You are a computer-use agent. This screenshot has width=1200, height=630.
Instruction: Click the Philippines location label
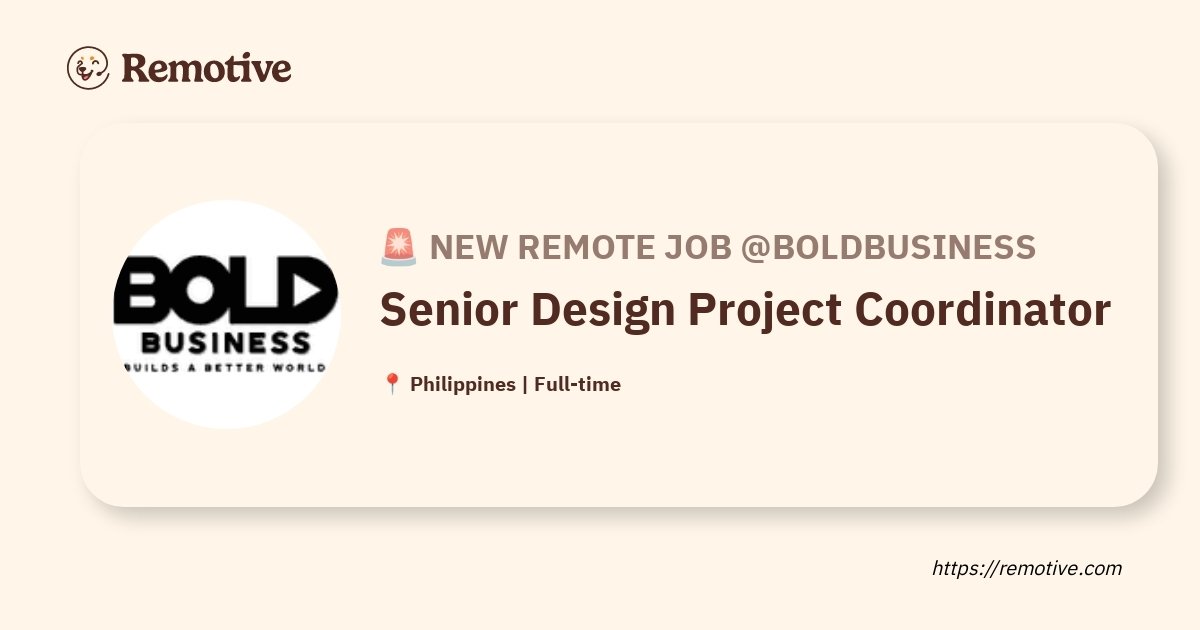coord(463,384)
